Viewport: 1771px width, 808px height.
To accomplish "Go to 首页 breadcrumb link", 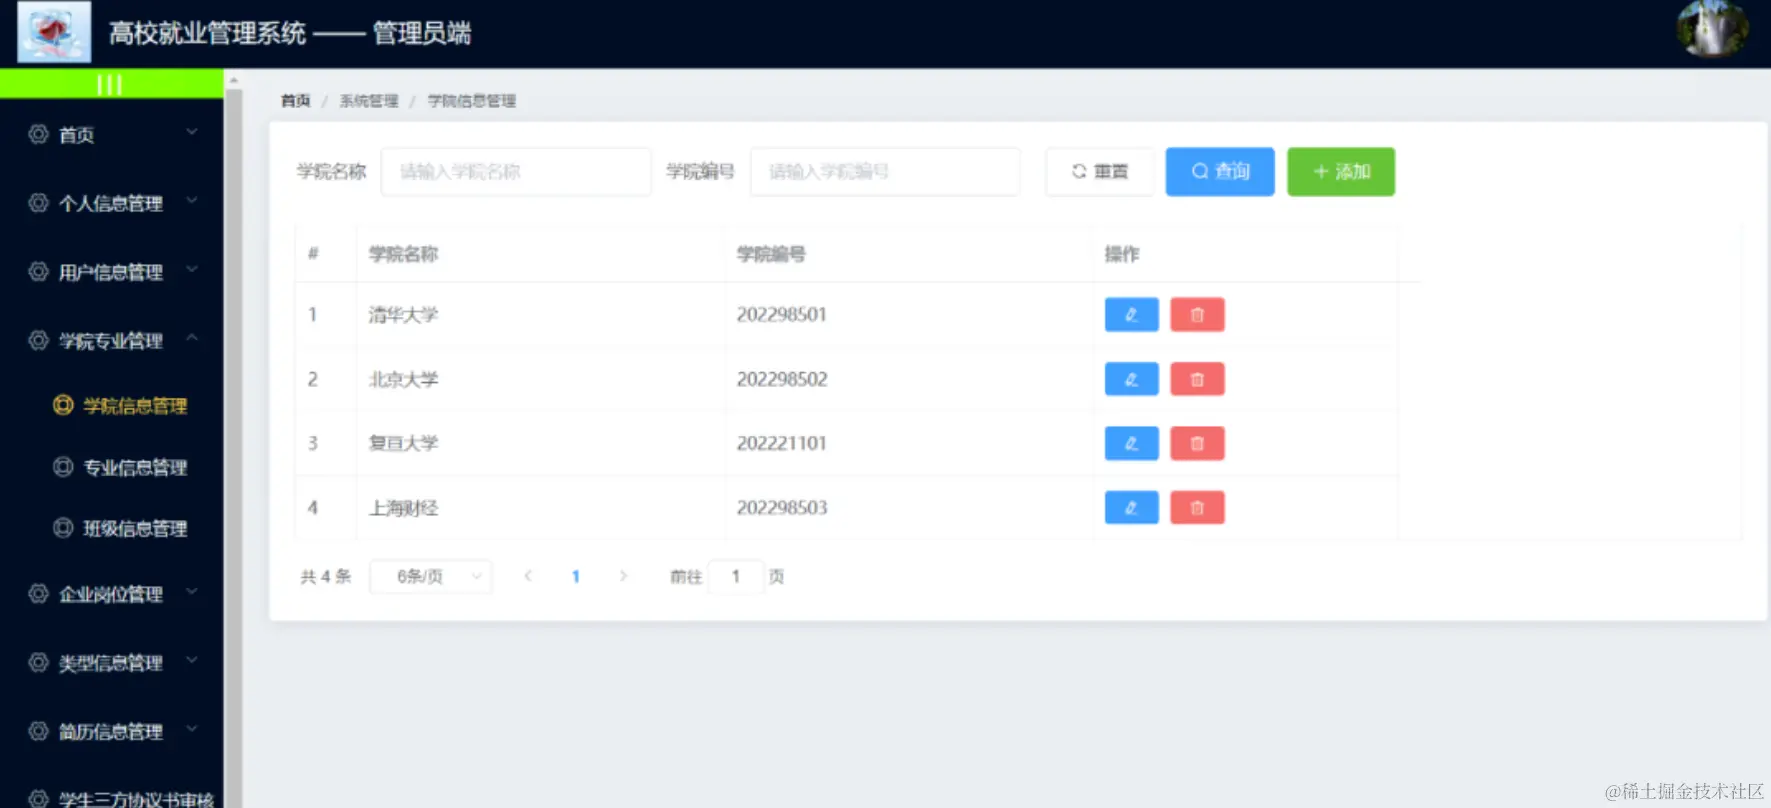I will [295, 101].
